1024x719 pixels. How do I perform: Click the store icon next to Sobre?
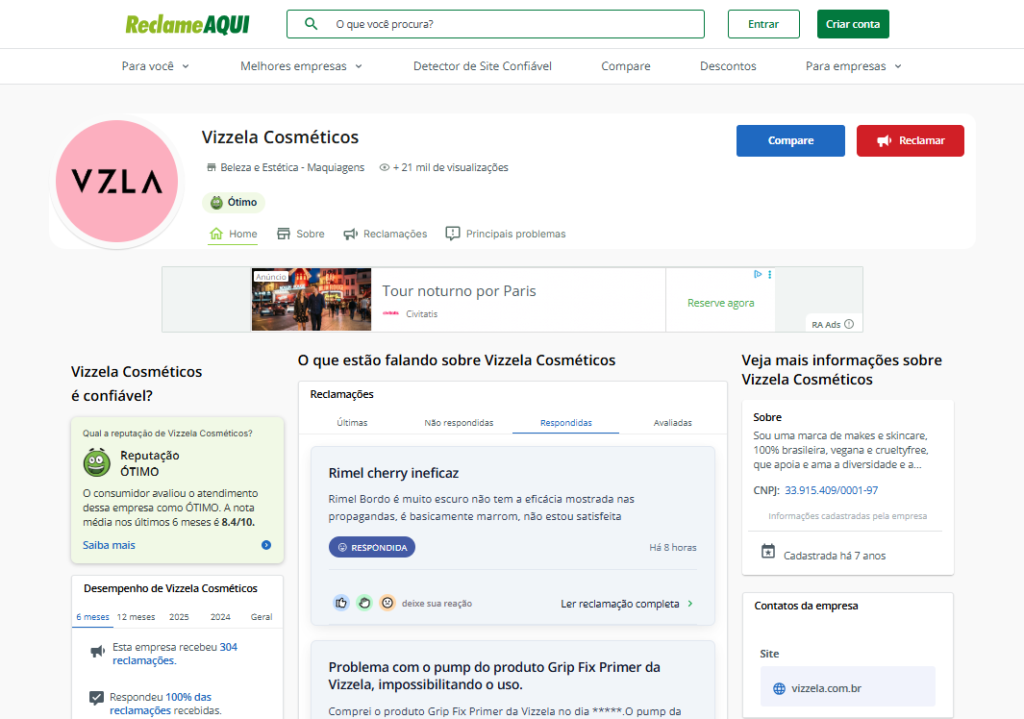283,234
